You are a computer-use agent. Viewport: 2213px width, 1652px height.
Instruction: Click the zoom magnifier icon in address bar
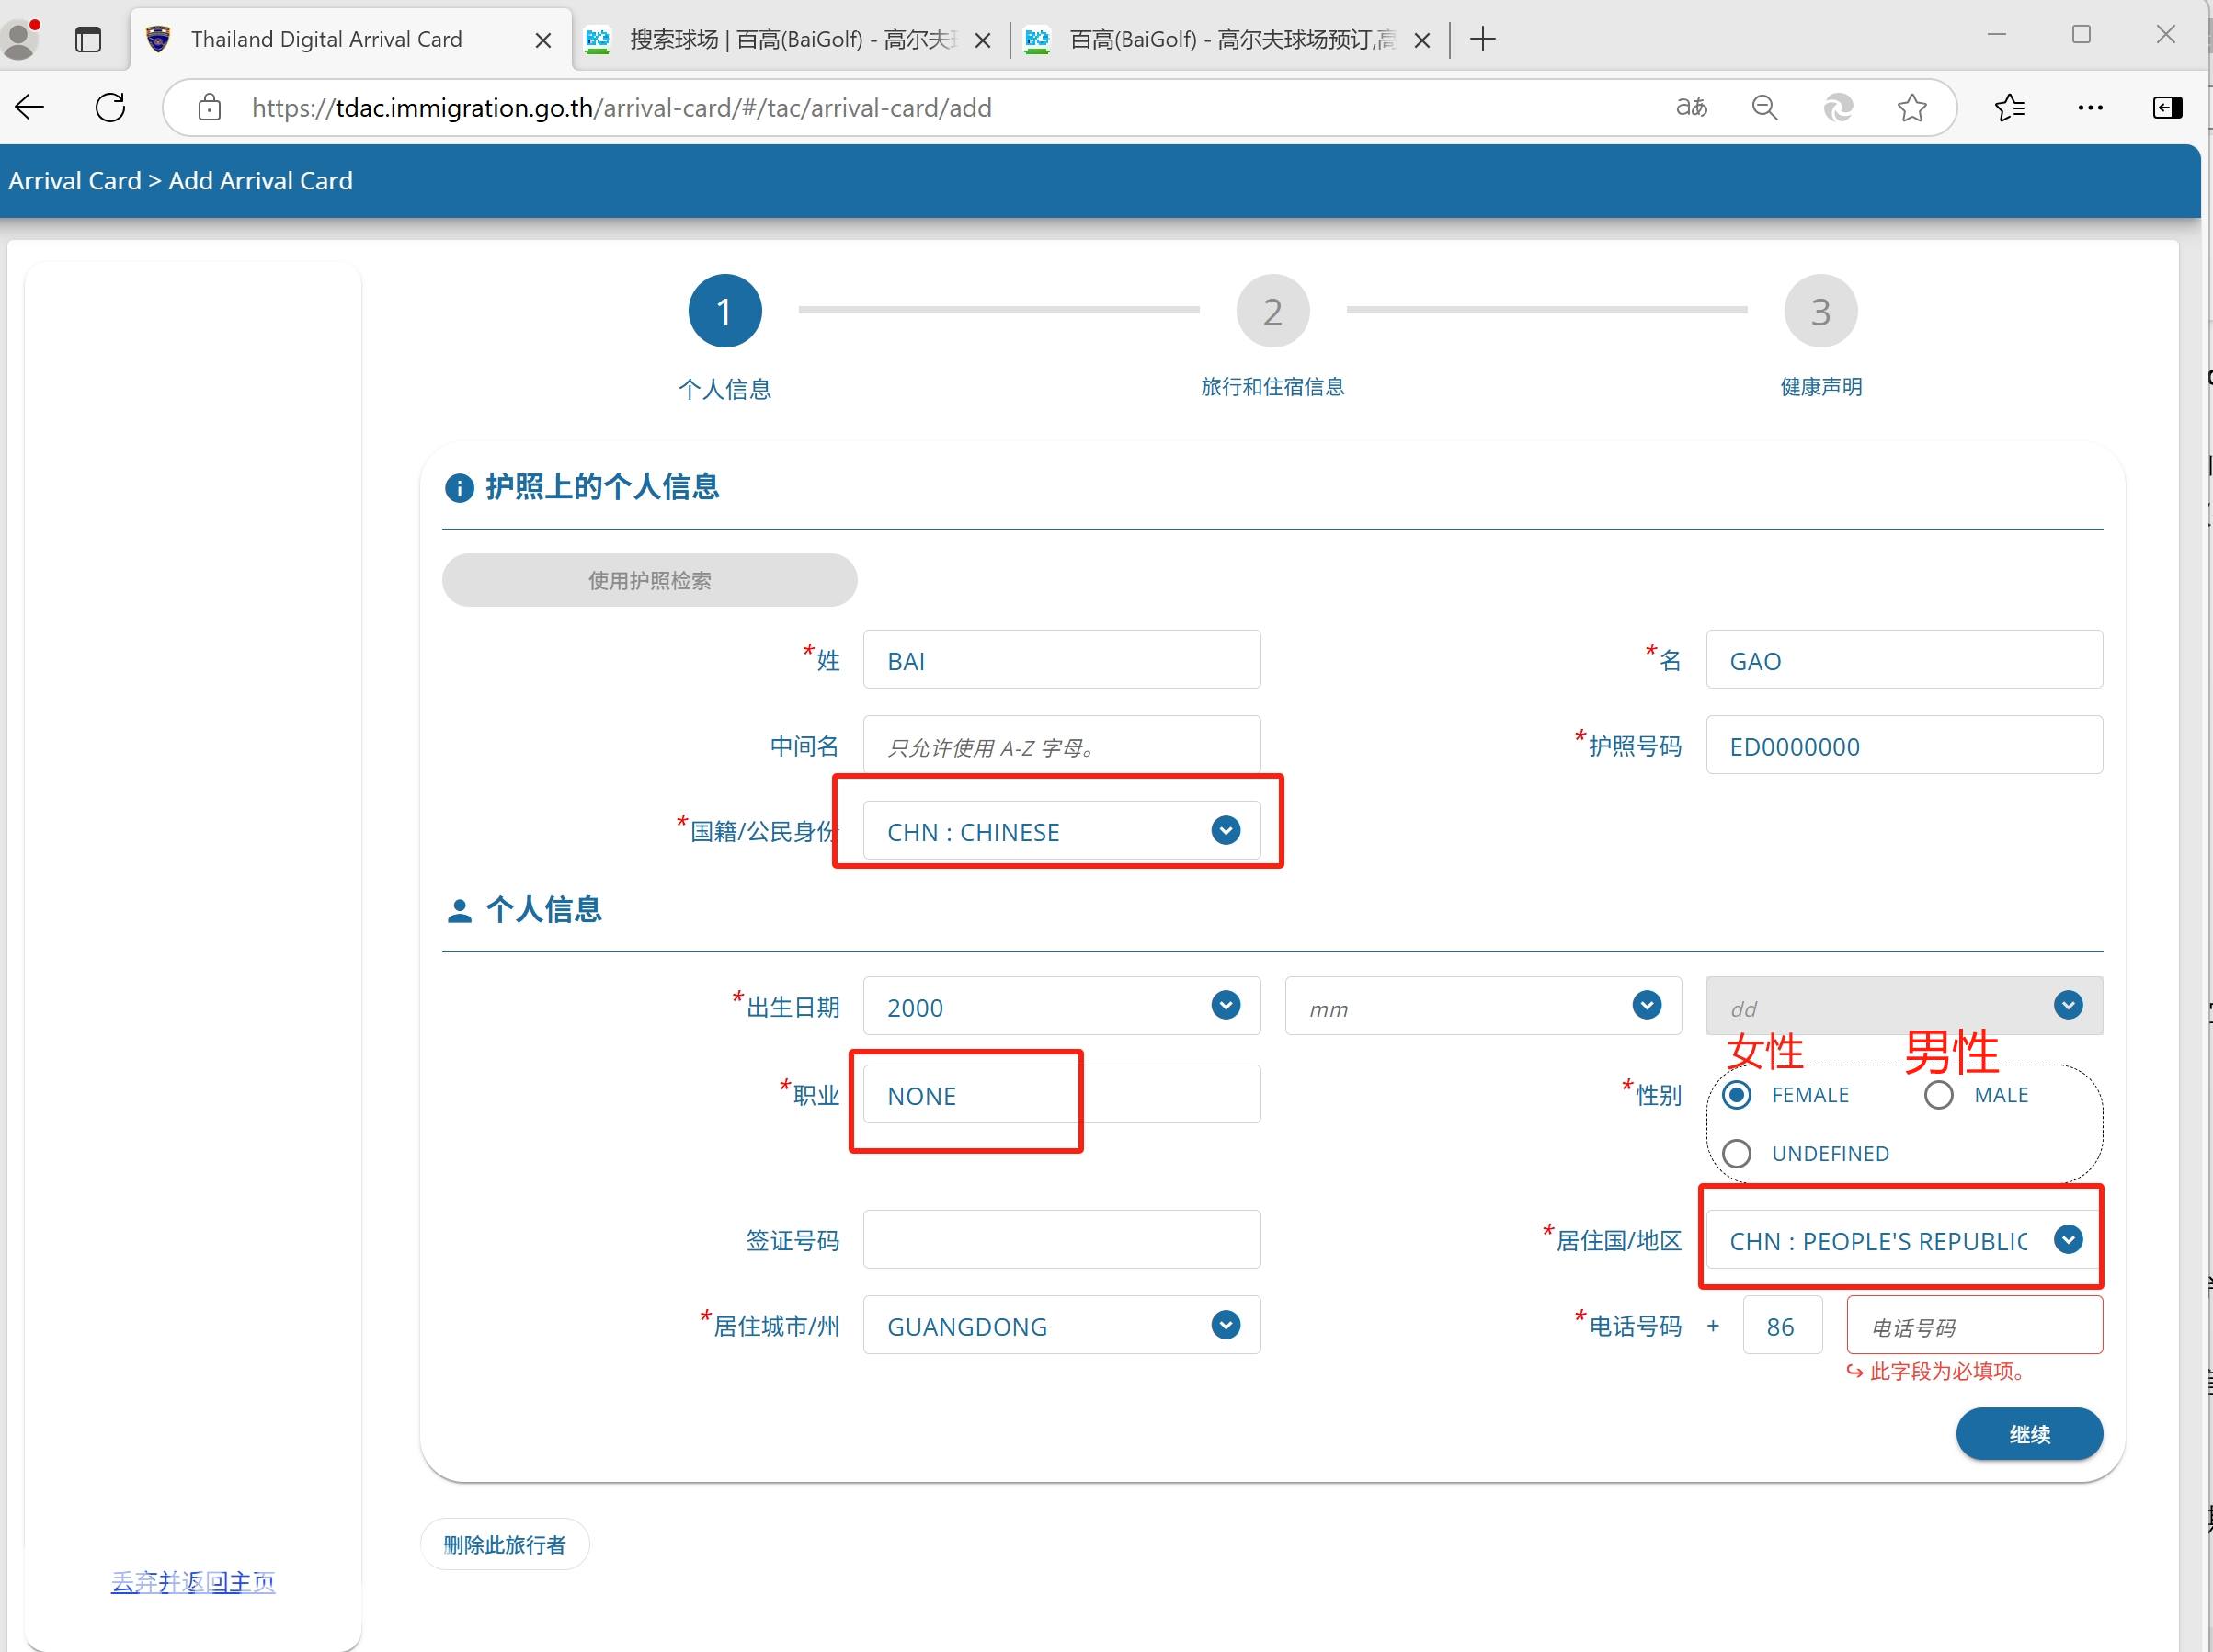pos(1765,107)
